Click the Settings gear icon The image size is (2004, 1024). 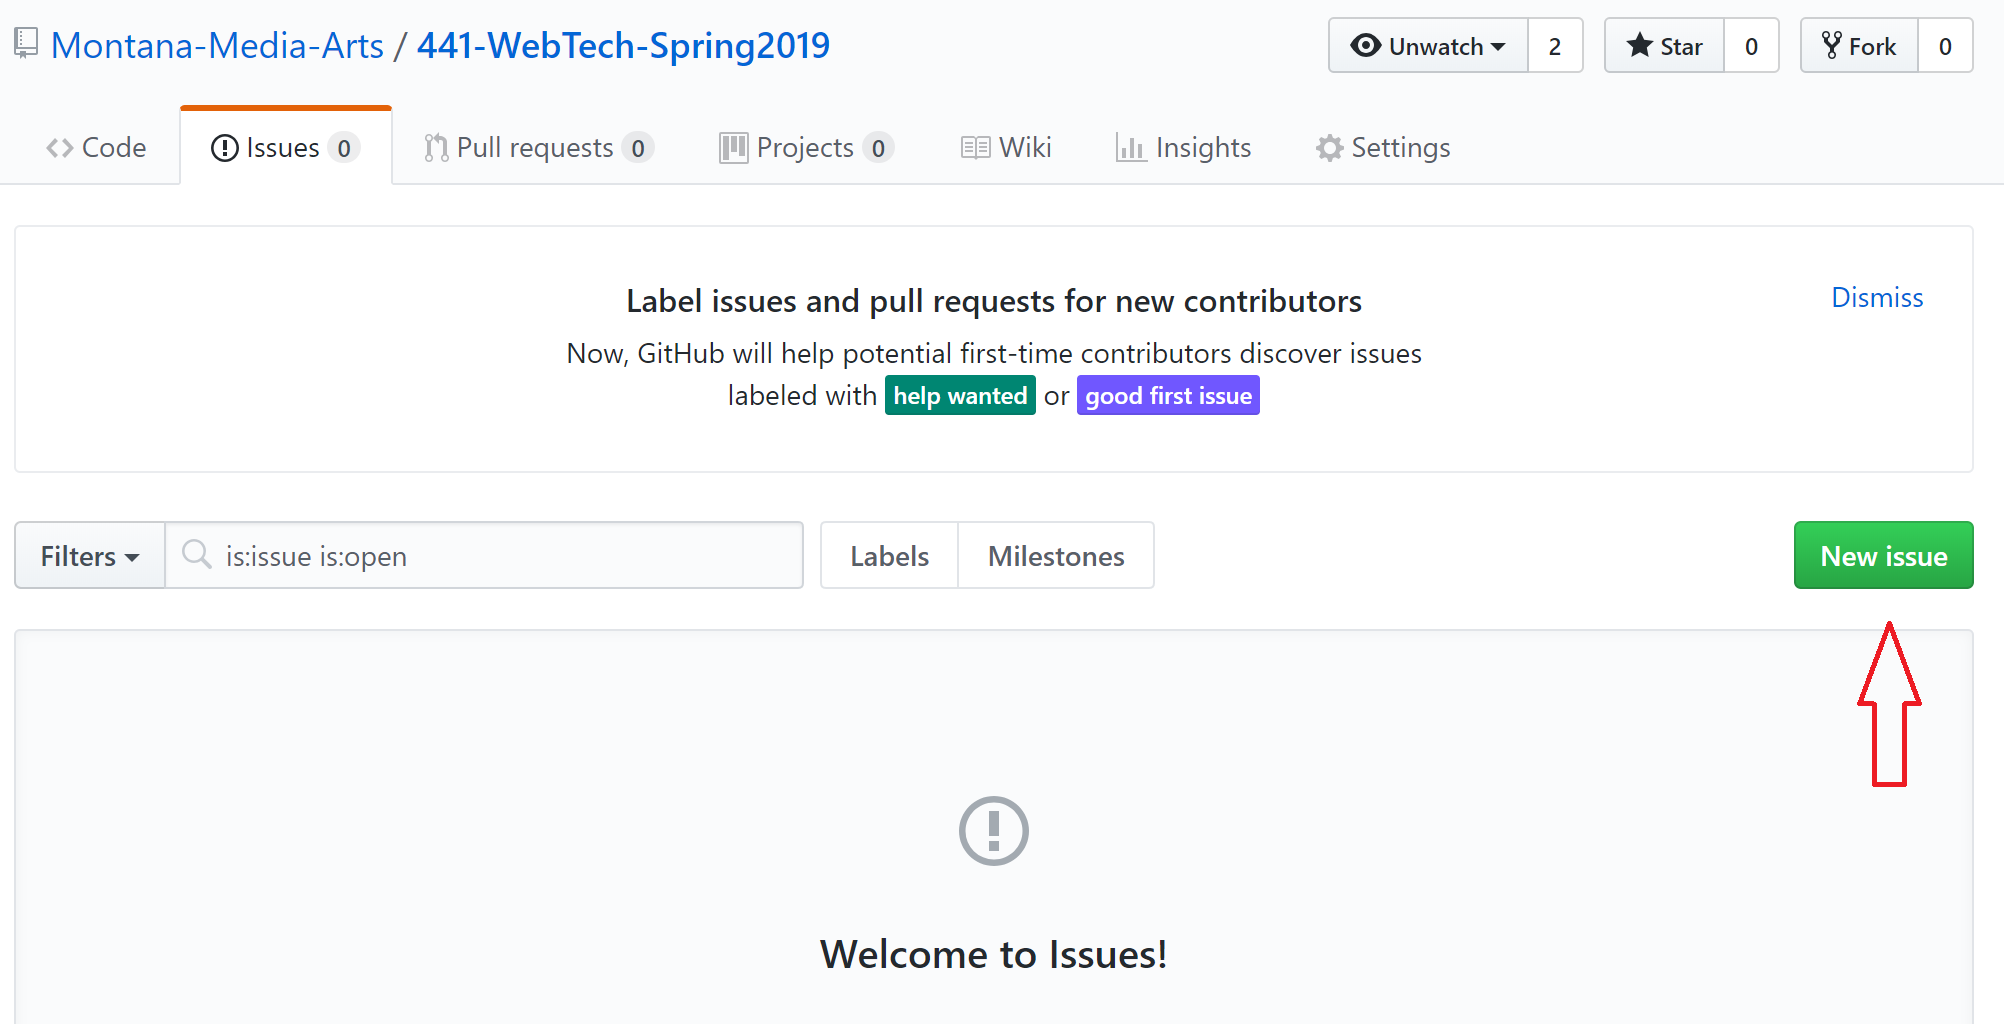(x=1329, y=148)
